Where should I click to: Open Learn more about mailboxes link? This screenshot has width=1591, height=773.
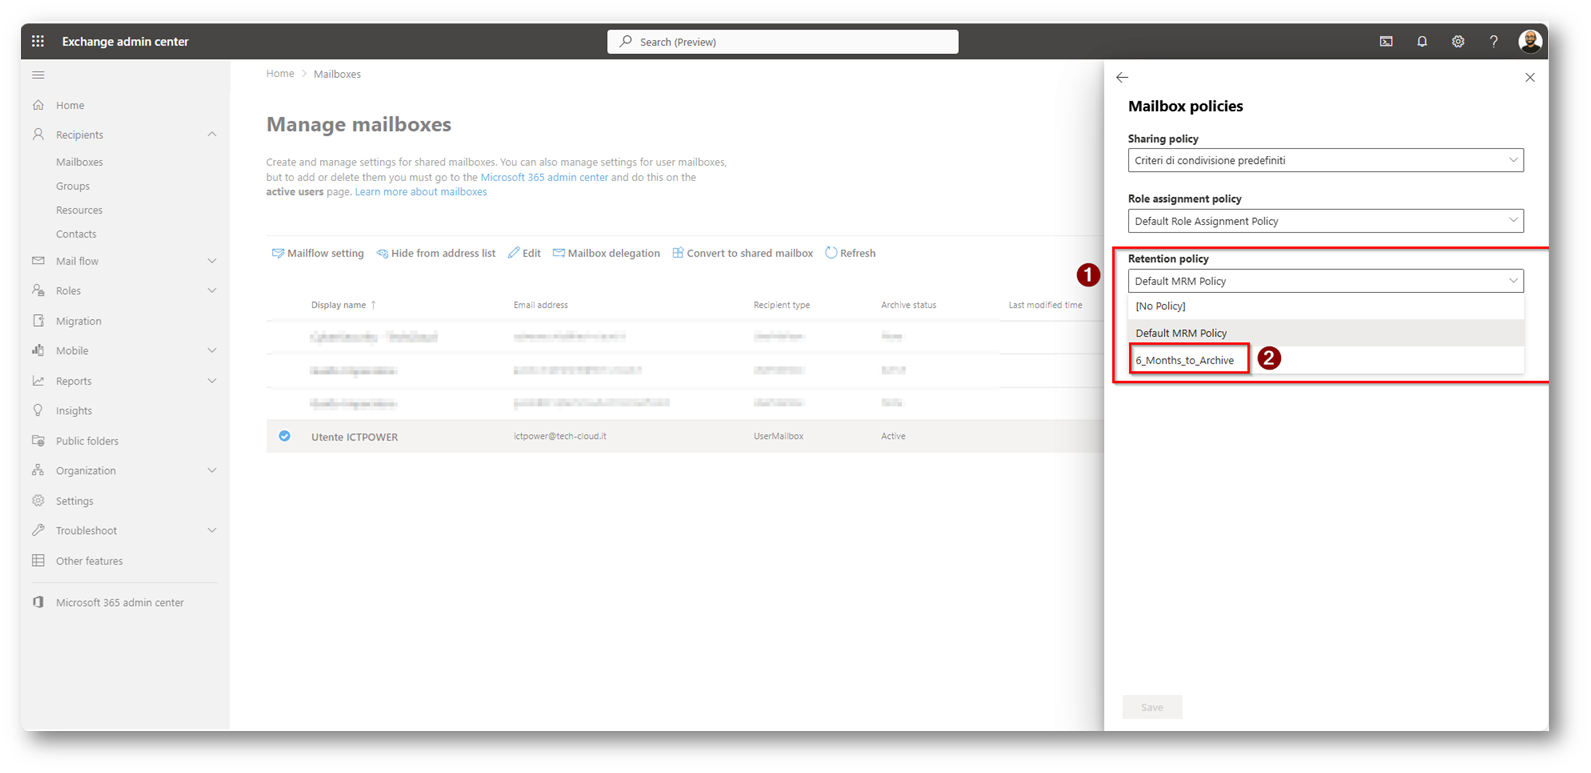pos(421,192)
